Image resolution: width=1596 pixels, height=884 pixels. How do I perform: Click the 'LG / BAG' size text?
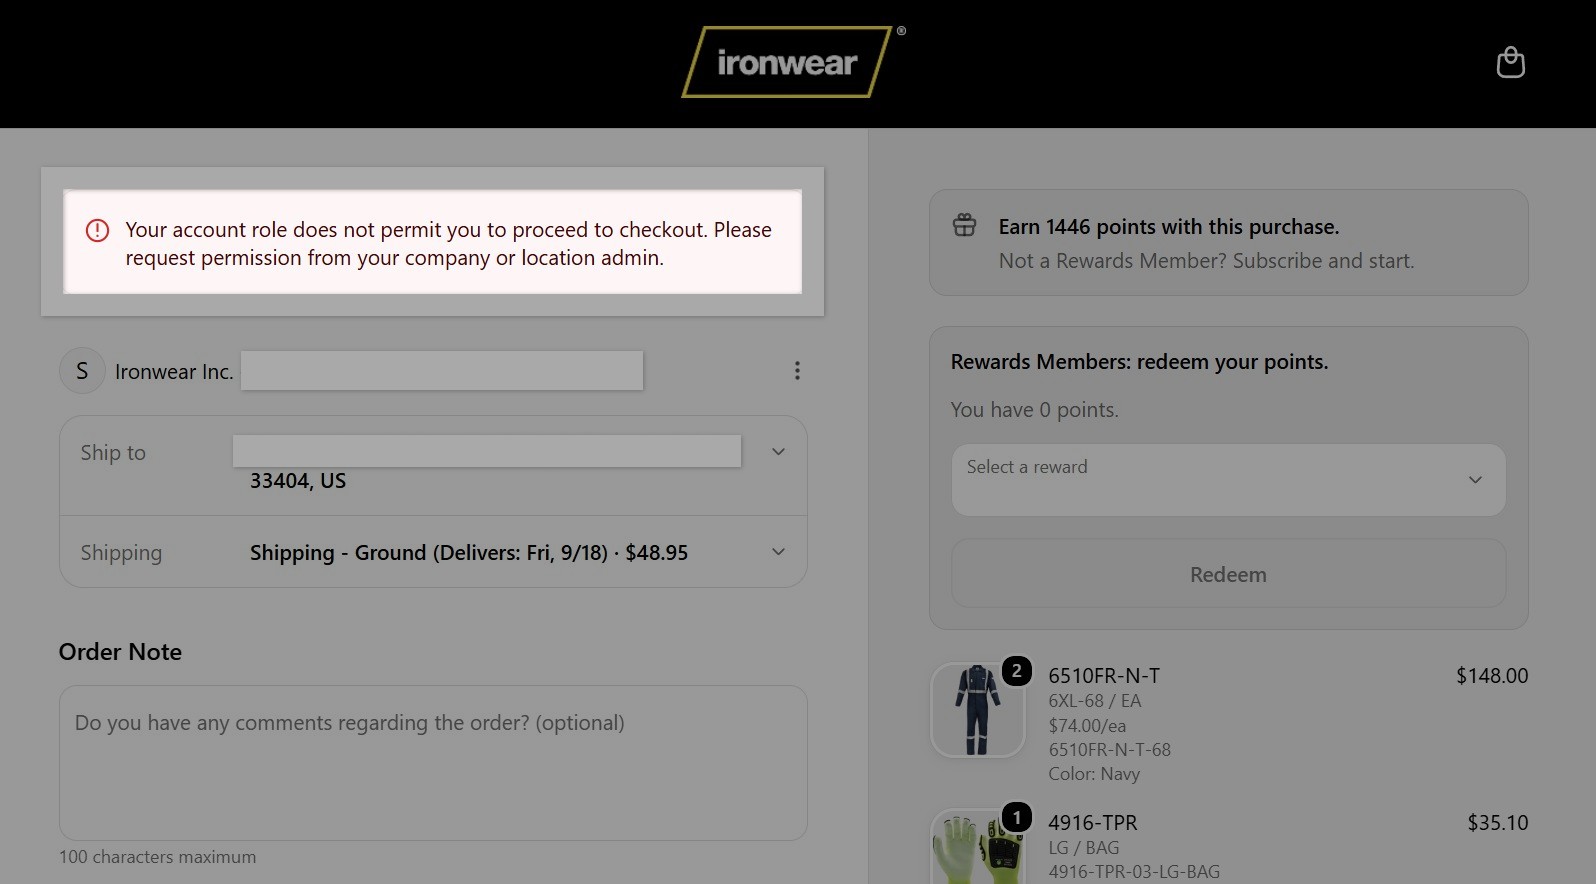coord(1084,848)
